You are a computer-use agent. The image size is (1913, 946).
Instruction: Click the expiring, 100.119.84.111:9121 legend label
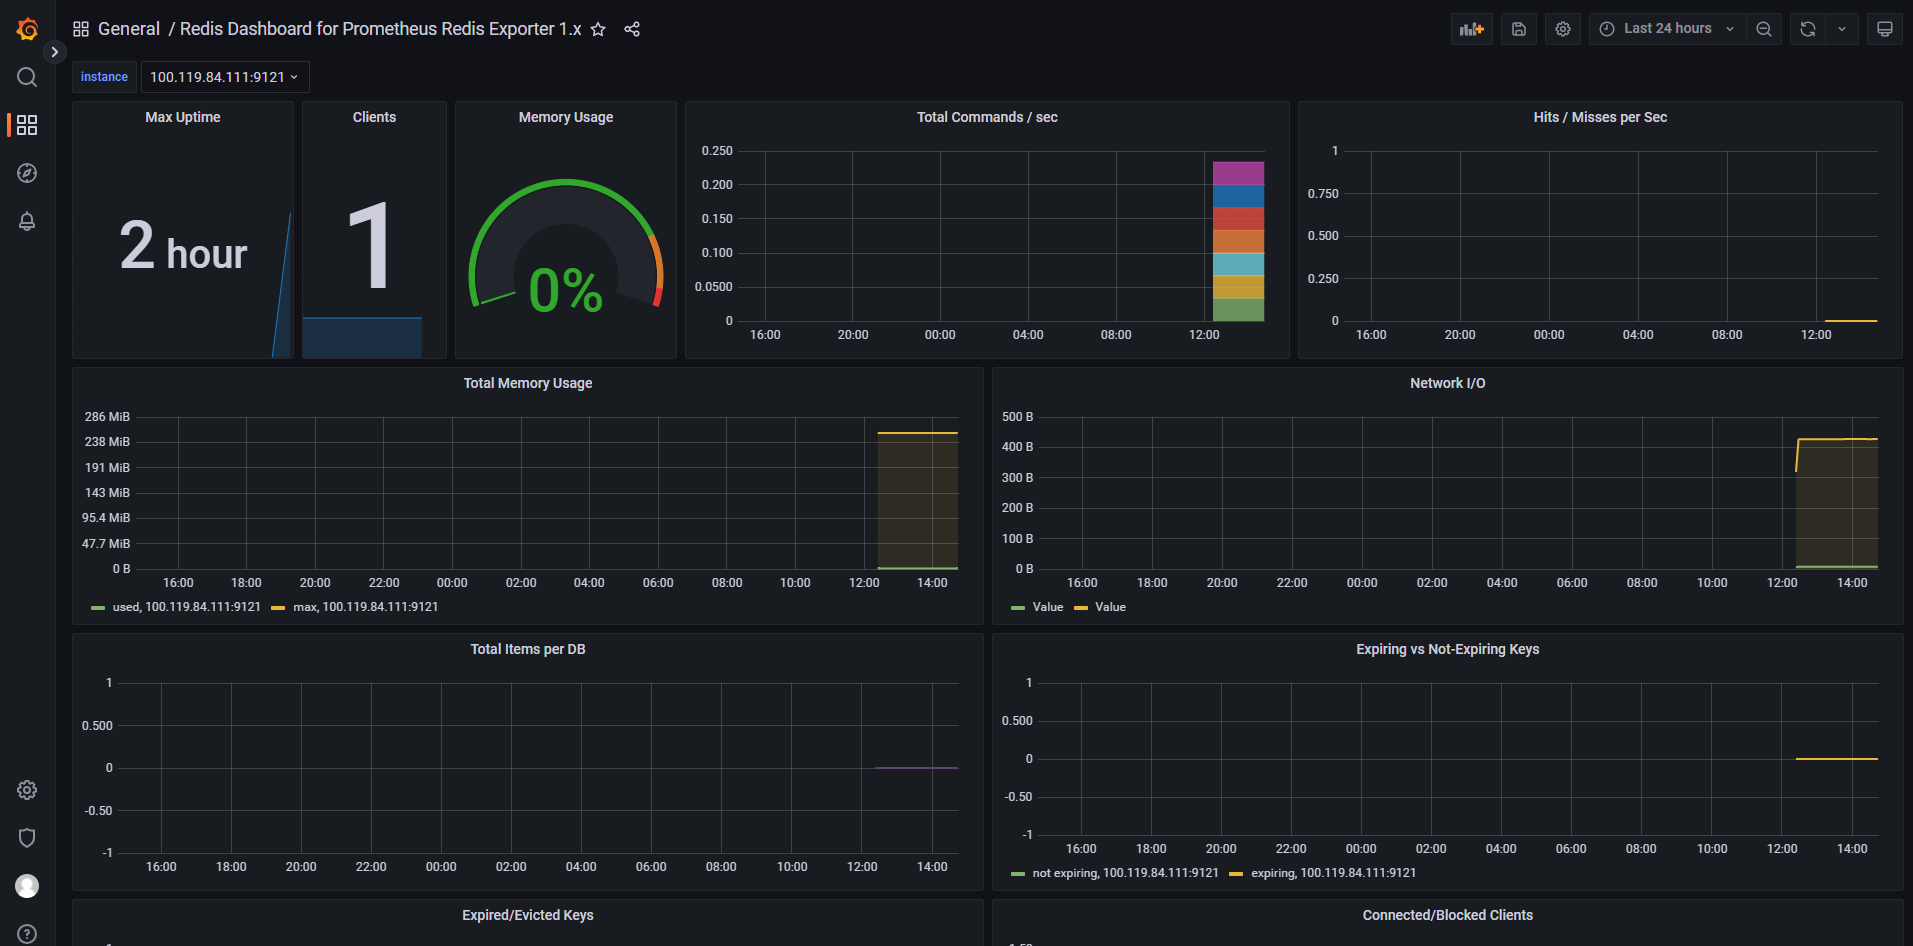tap(1333, 873)
